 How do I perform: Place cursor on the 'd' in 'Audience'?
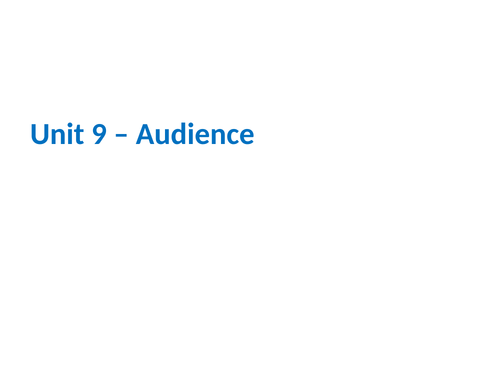coord(178,134)
